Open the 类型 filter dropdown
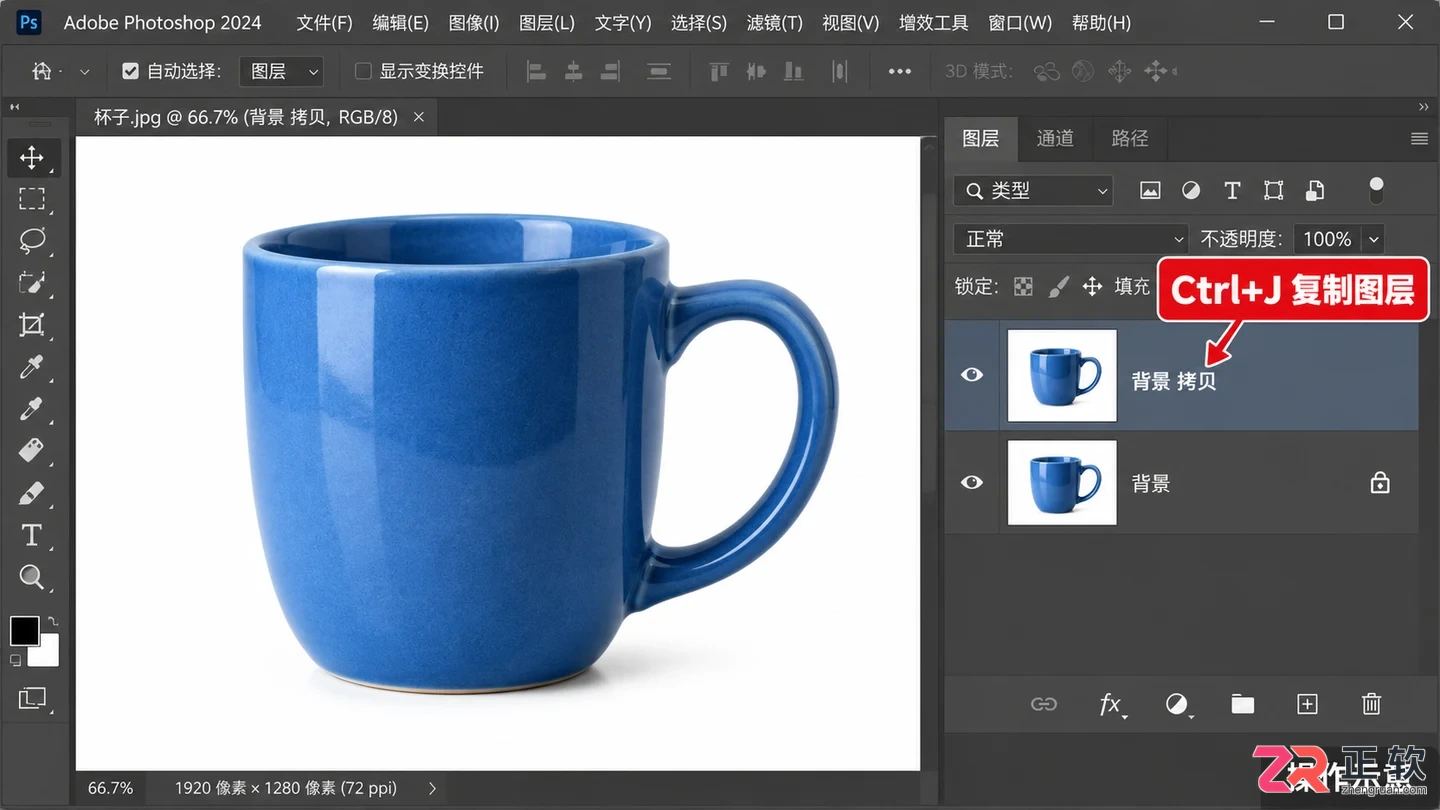Viewport: 1440px width, 810px height. click(x=1033, y=190)
